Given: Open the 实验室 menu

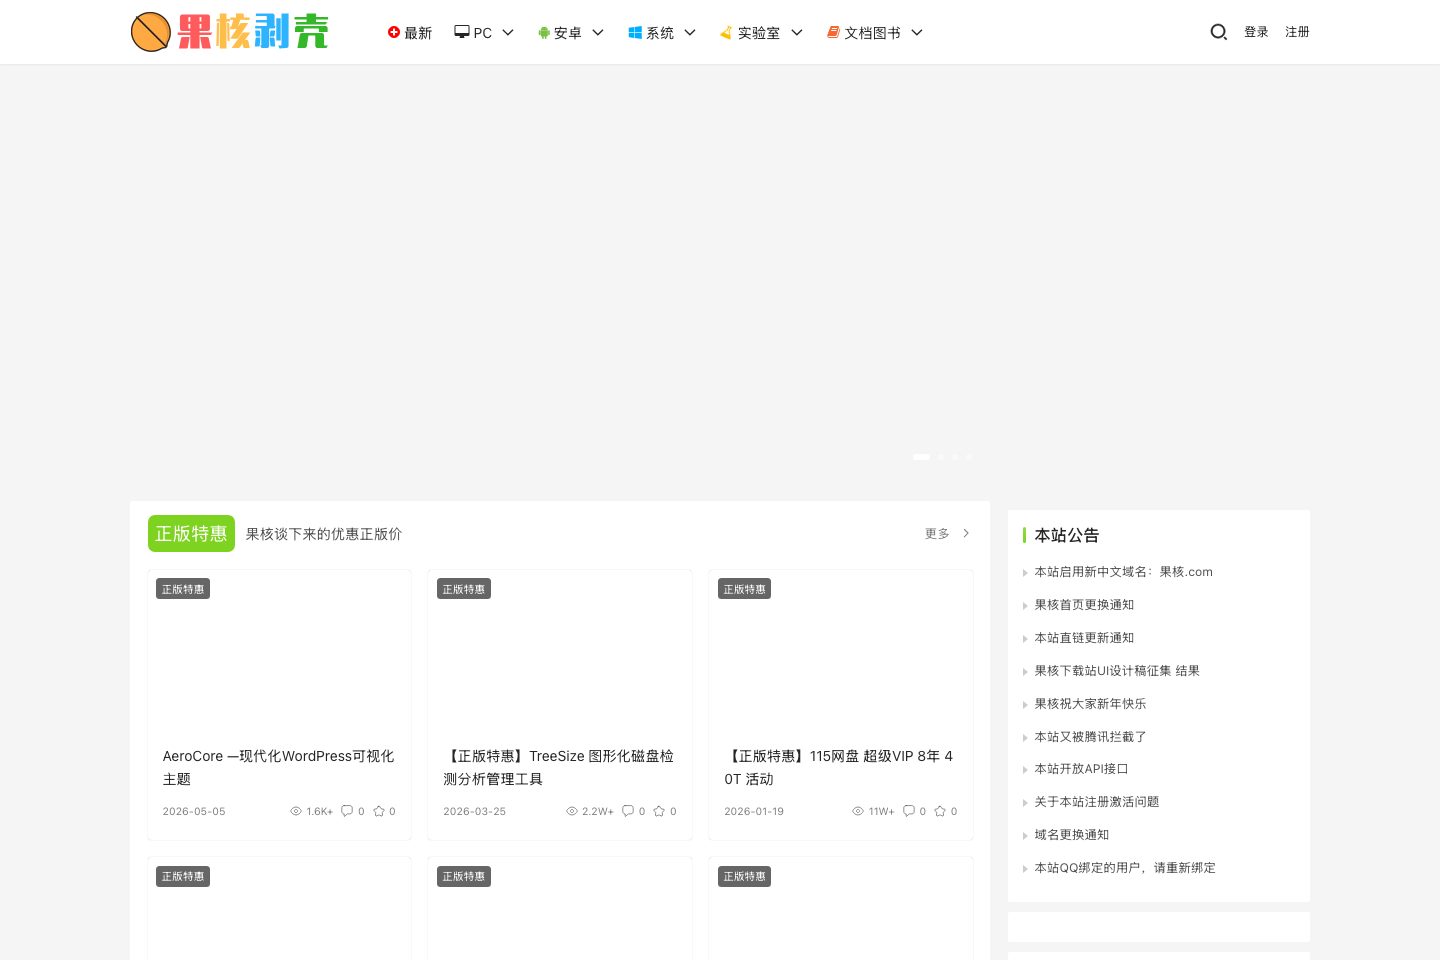Looking at the screenshot, I should coord(761,33).
